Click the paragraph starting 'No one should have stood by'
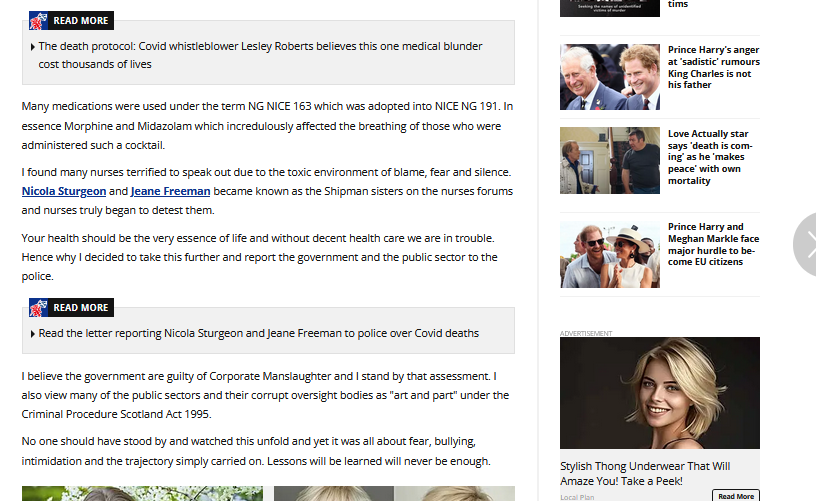This screenshot has height=501, width=816. tap(256, 451)
